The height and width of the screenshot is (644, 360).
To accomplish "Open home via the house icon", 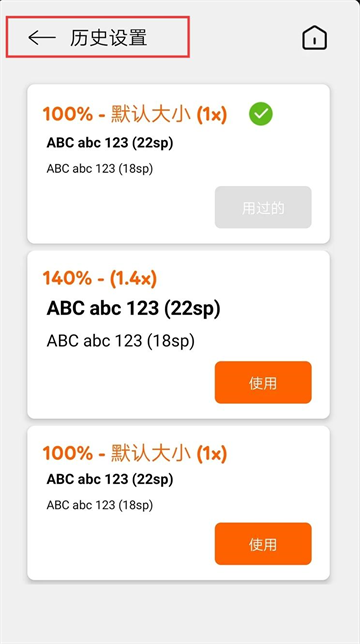I will 314,38.
